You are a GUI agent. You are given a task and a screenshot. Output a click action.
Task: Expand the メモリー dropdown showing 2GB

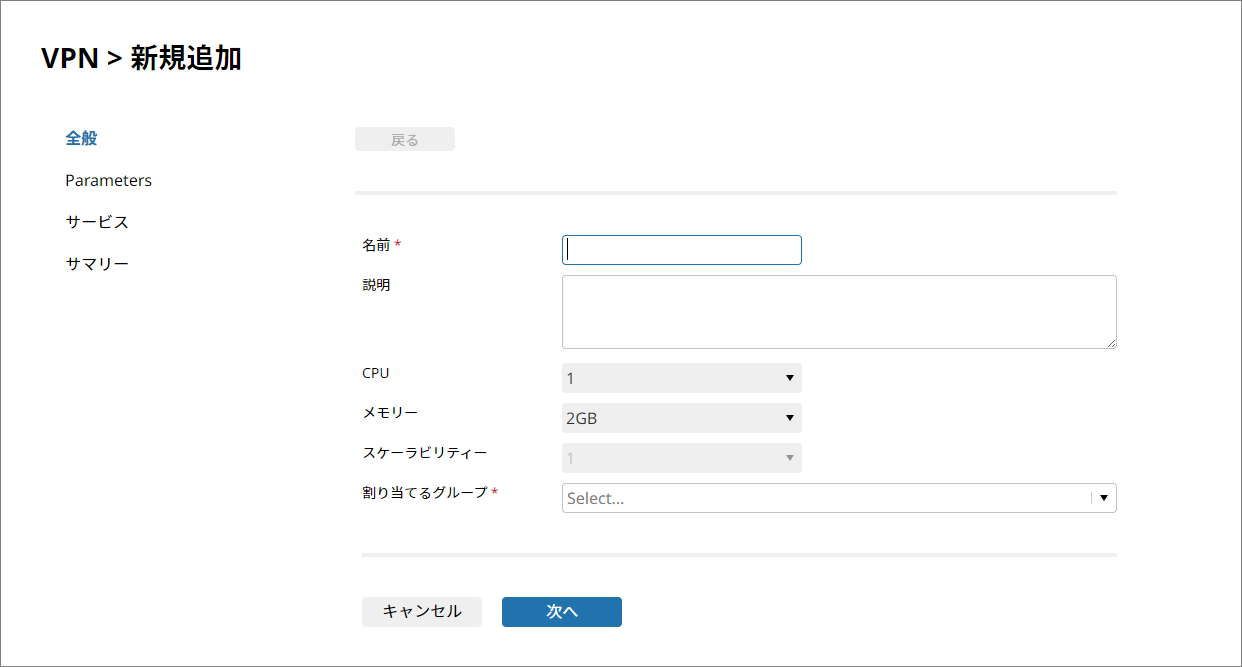point(681,418)
